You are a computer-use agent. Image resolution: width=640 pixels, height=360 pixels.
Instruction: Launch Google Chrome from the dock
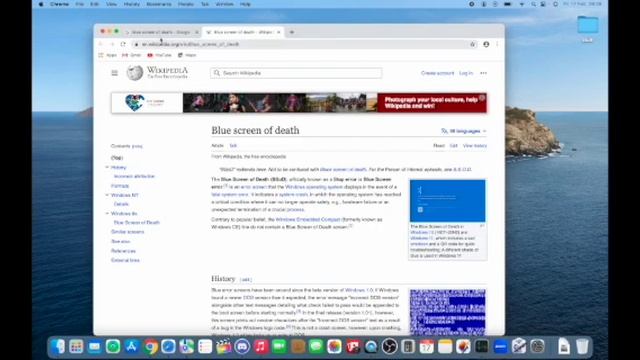150,347
